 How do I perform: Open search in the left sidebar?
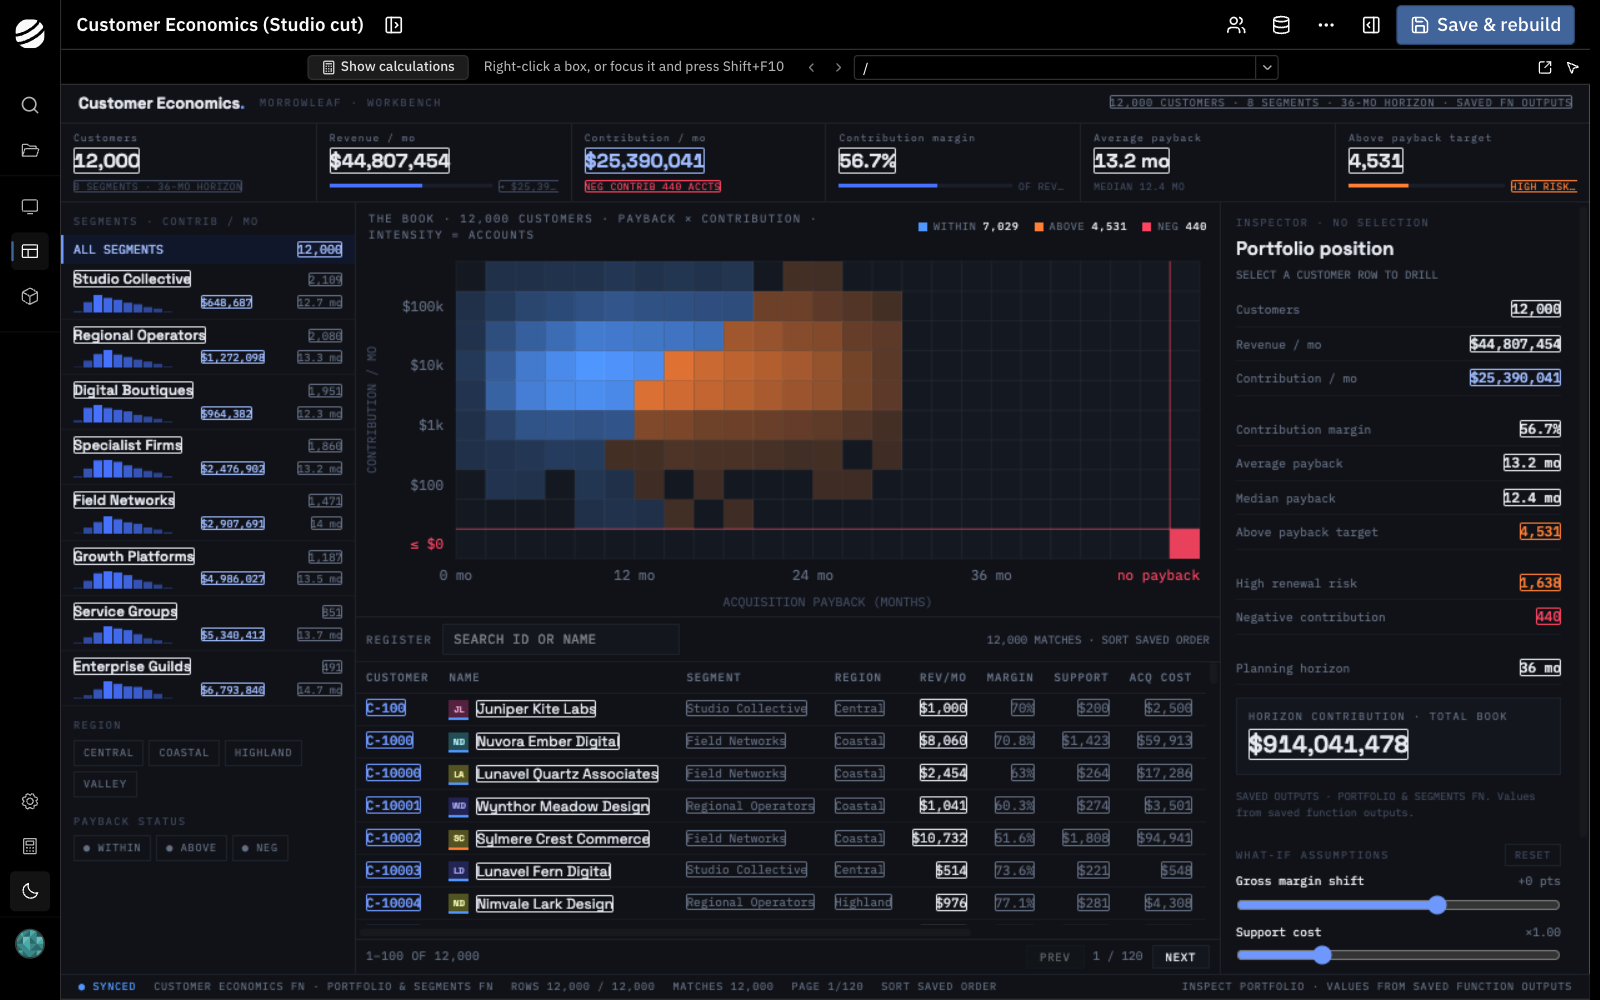[x=30, y=105]
